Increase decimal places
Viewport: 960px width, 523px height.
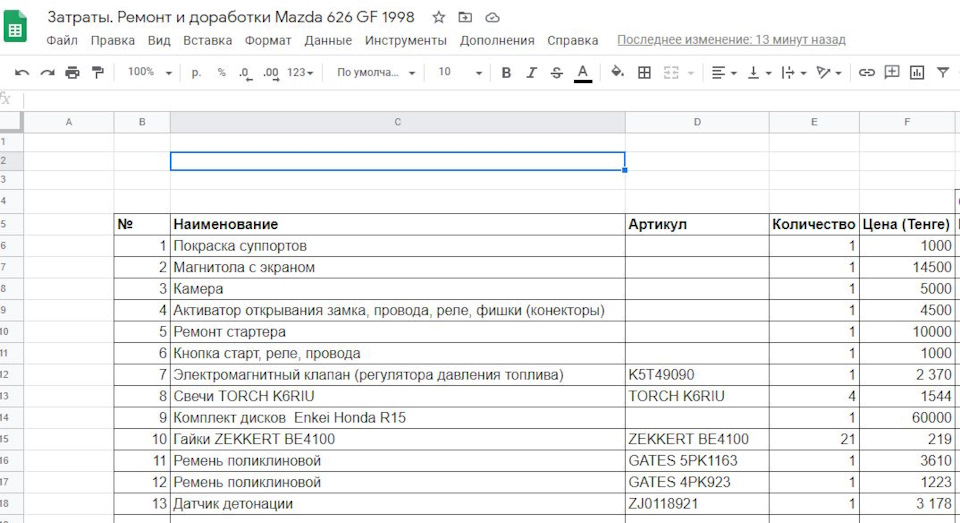271,73
